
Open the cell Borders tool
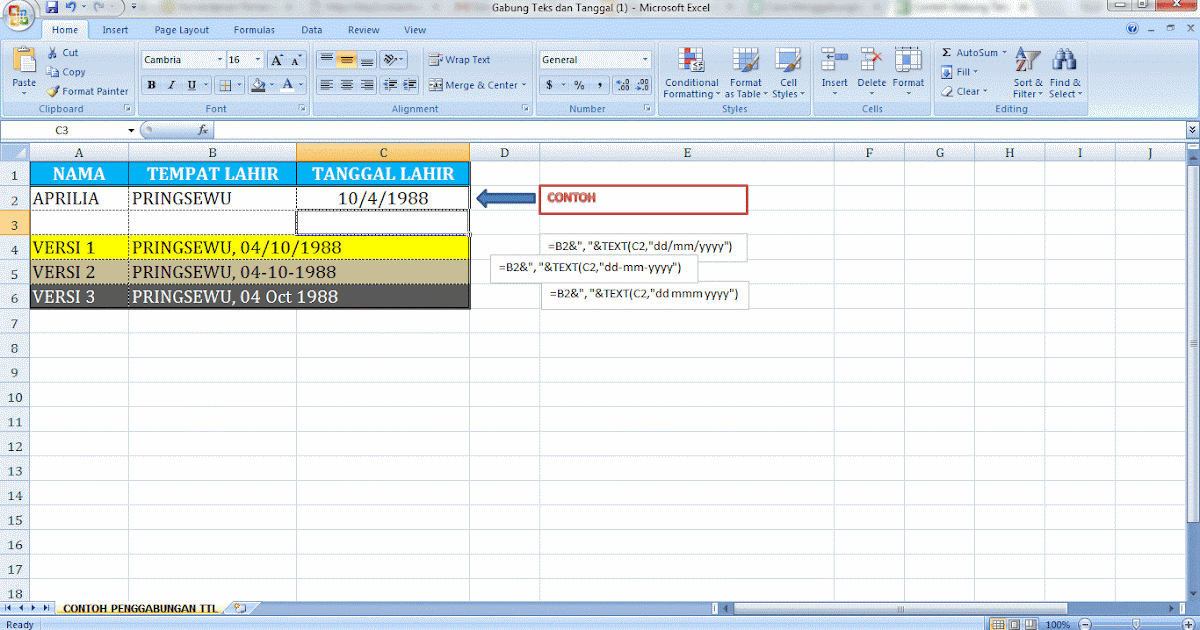226,85
